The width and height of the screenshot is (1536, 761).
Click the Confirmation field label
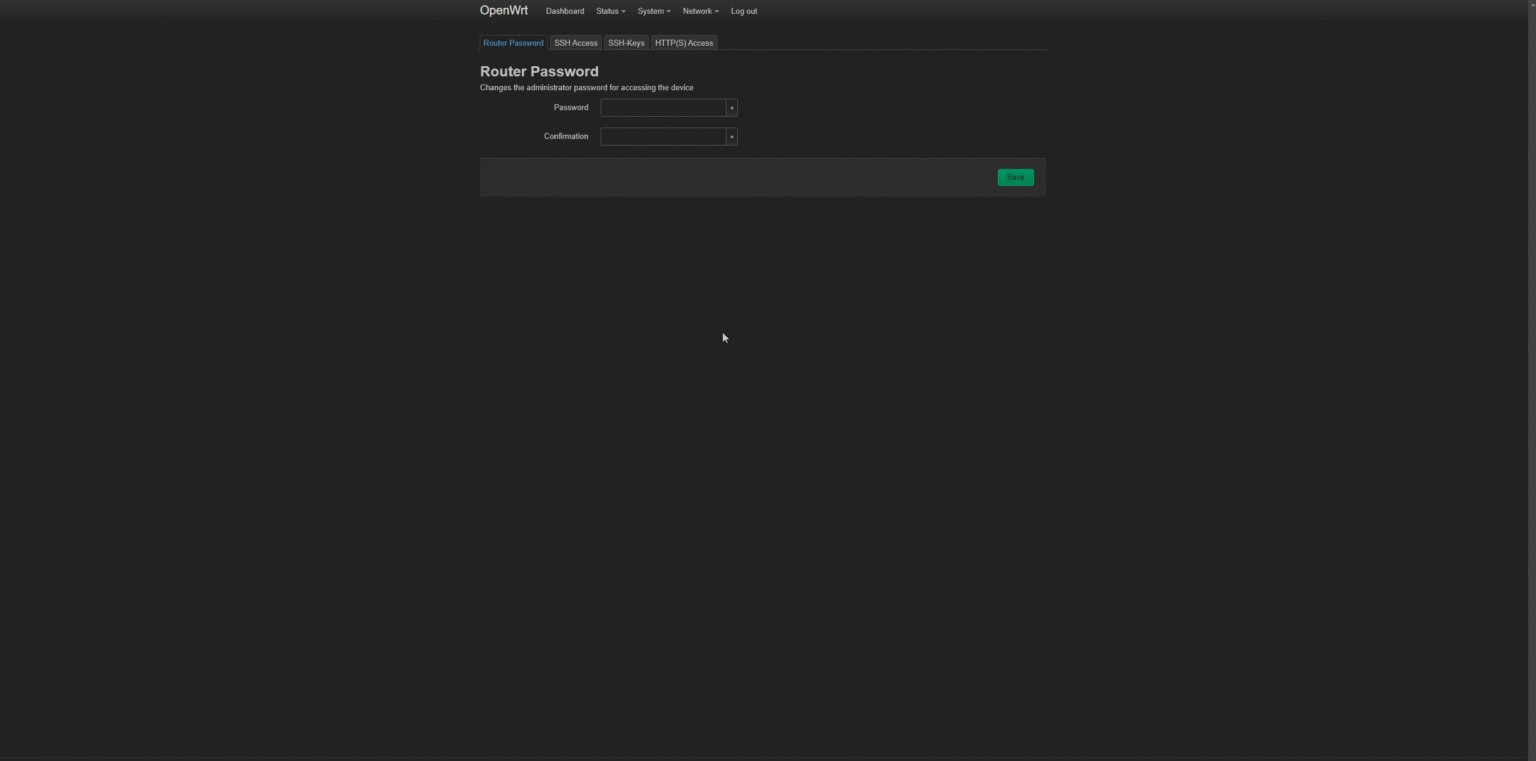point(566,136)
